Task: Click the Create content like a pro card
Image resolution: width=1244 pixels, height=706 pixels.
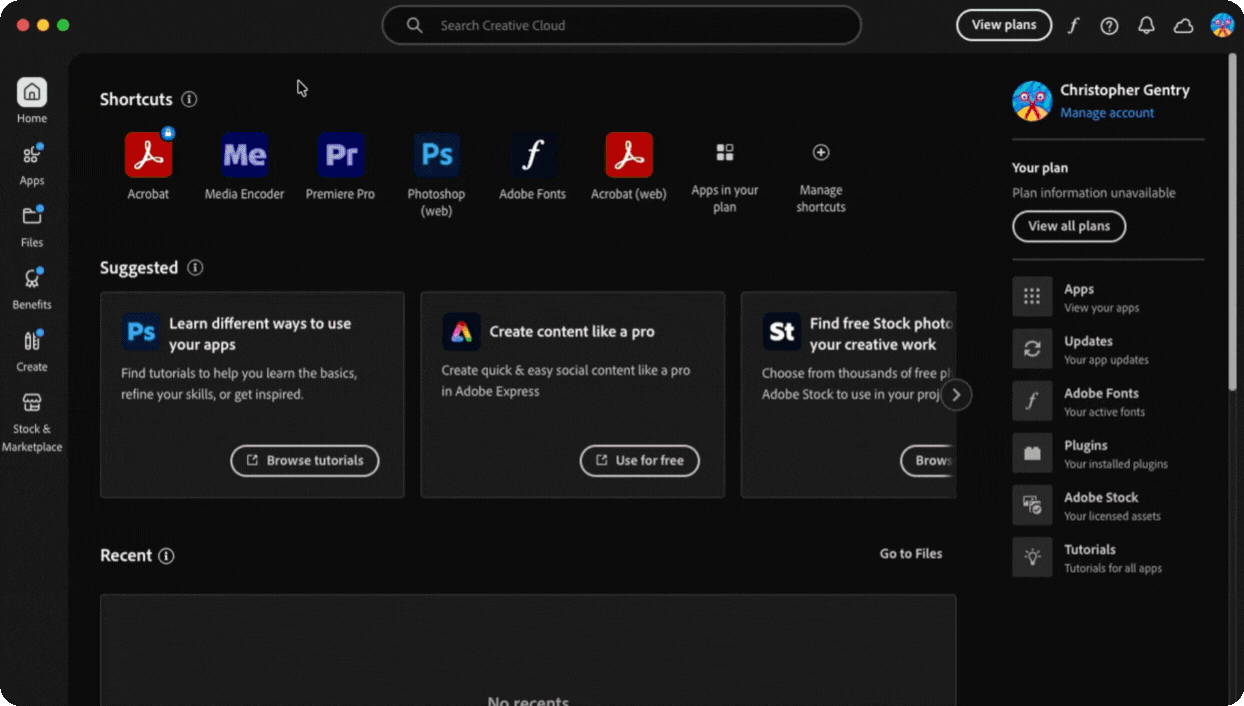Action: click(x=572, y=395)
